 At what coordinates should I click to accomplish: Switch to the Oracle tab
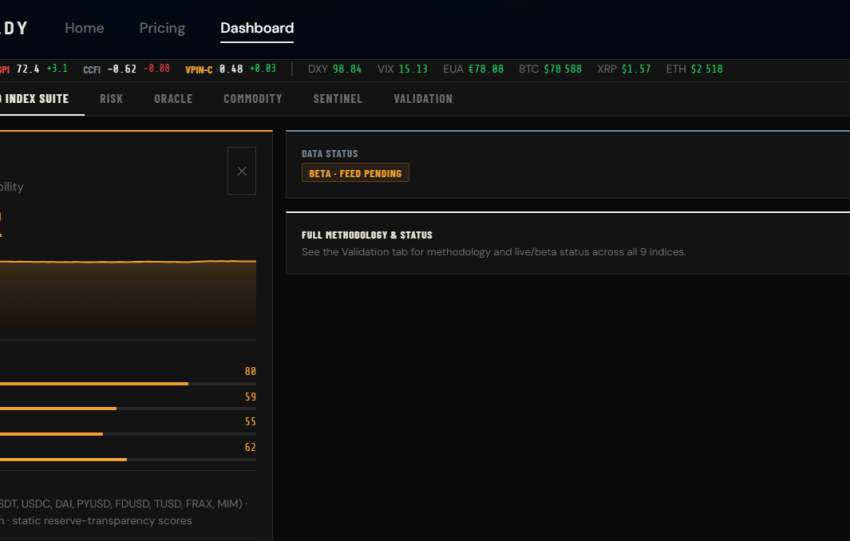pos(173,99)
